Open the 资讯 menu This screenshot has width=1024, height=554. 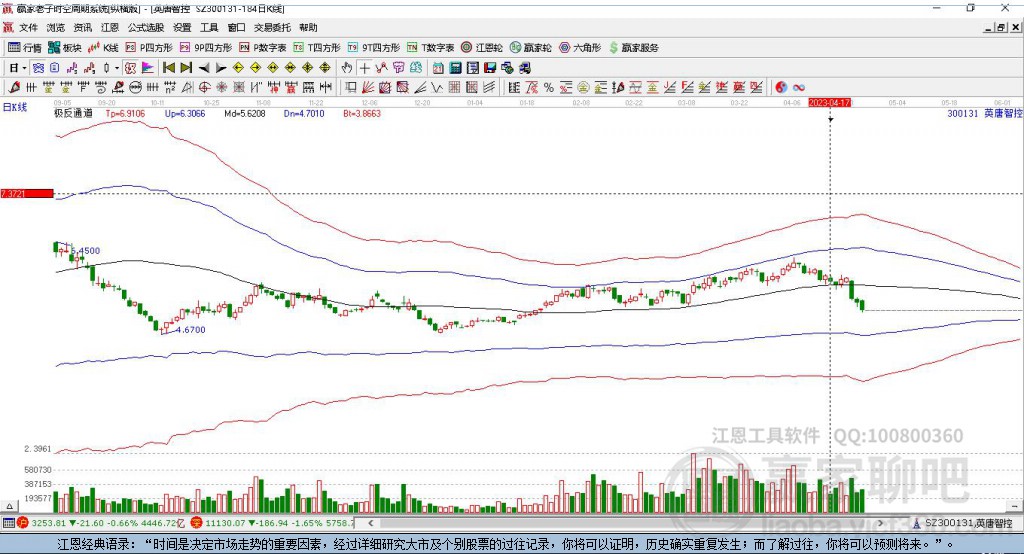82,27
